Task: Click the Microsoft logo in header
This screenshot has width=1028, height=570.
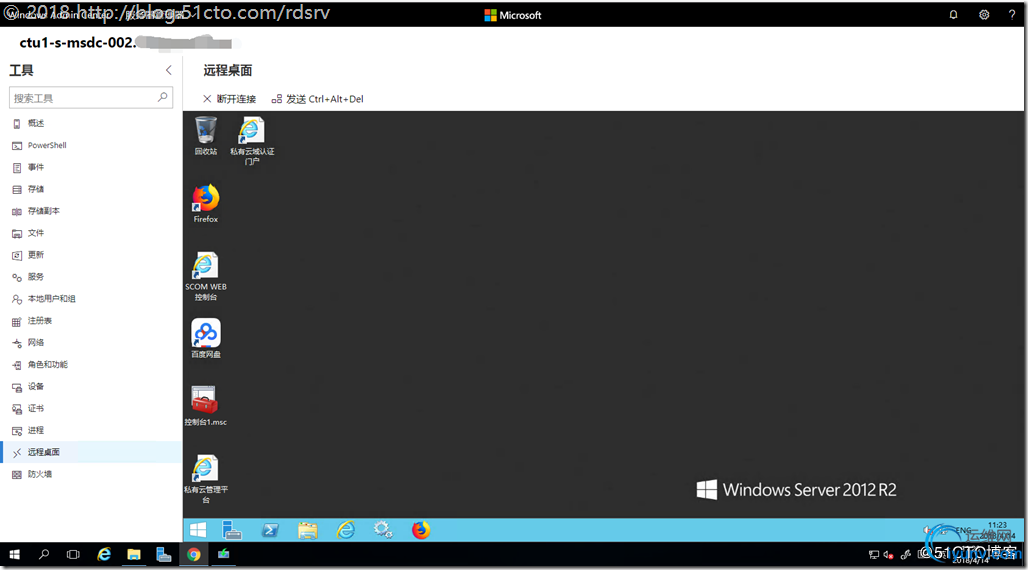Action: coord(513,15)
